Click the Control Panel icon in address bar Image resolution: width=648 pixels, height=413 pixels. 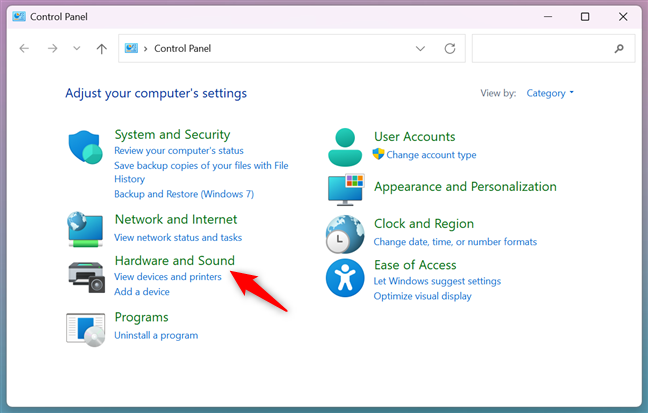[131, 48]
